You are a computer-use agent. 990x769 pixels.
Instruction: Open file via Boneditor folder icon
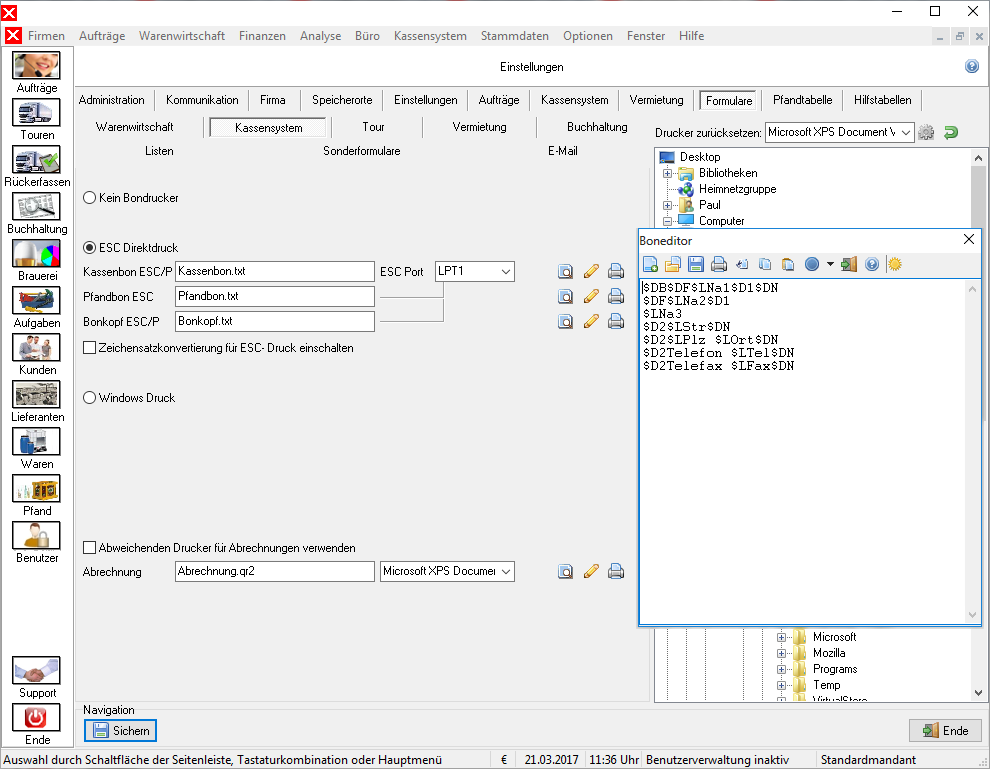(x=673, y=265)
